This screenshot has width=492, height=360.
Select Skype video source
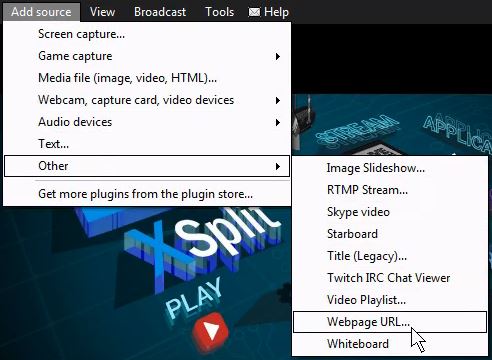(390, 212)
